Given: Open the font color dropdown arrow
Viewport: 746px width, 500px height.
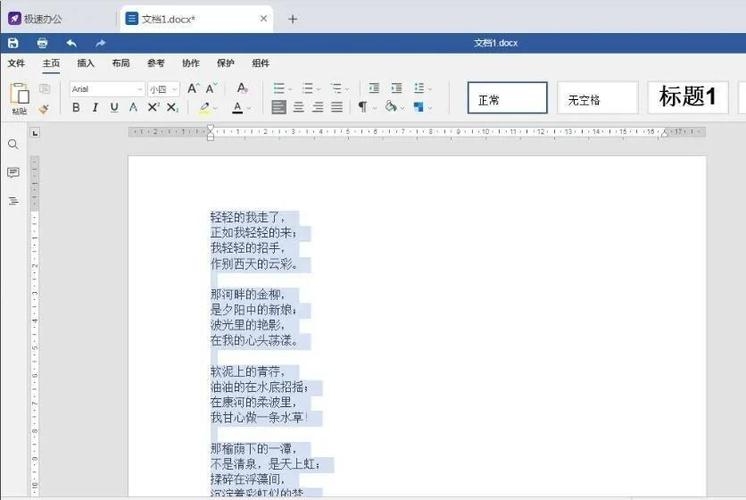Looking at the screenshot, I should pyautogui.click(x=248, y=108).
